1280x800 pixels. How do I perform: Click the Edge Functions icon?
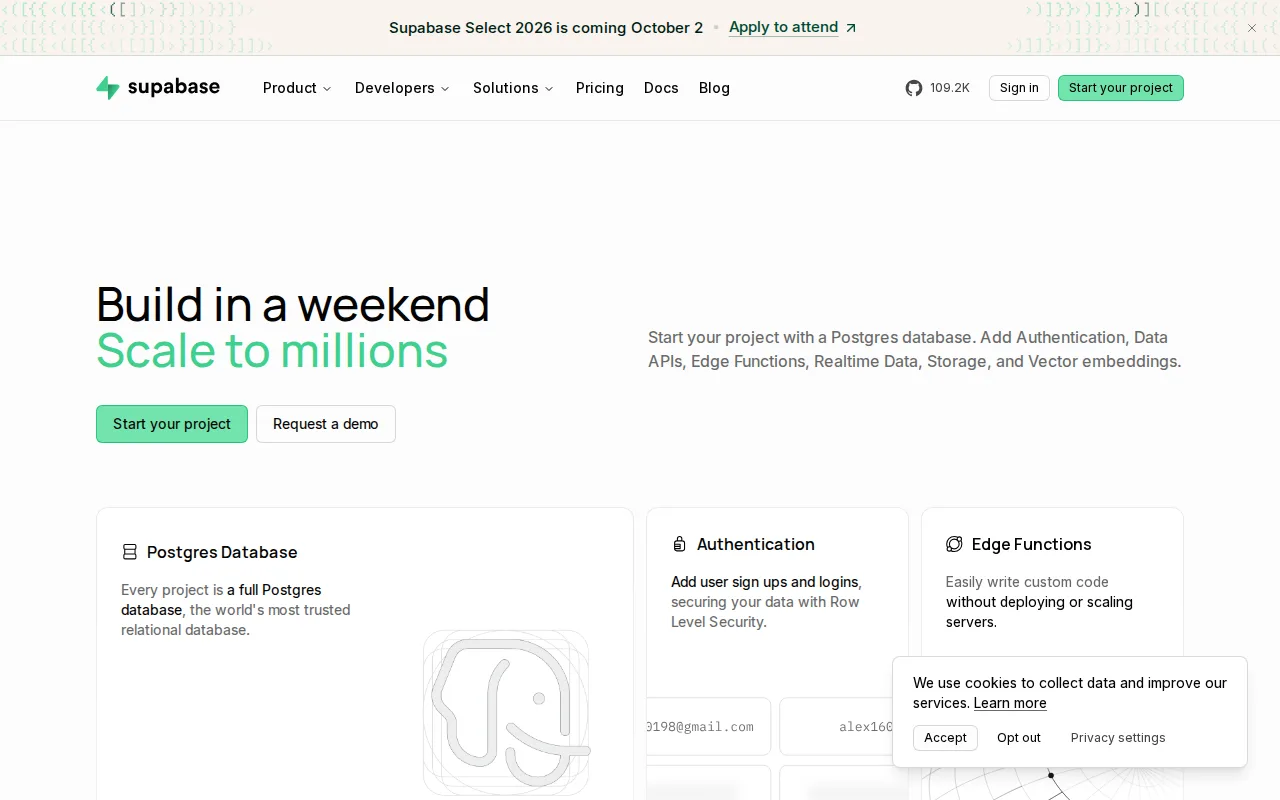[954, 544]
